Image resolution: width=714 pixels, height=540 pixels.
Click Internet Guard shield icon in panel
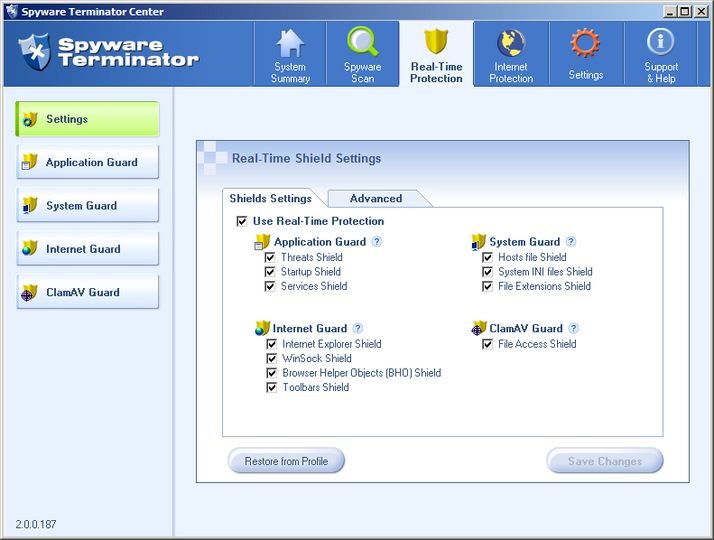(262, 328)
